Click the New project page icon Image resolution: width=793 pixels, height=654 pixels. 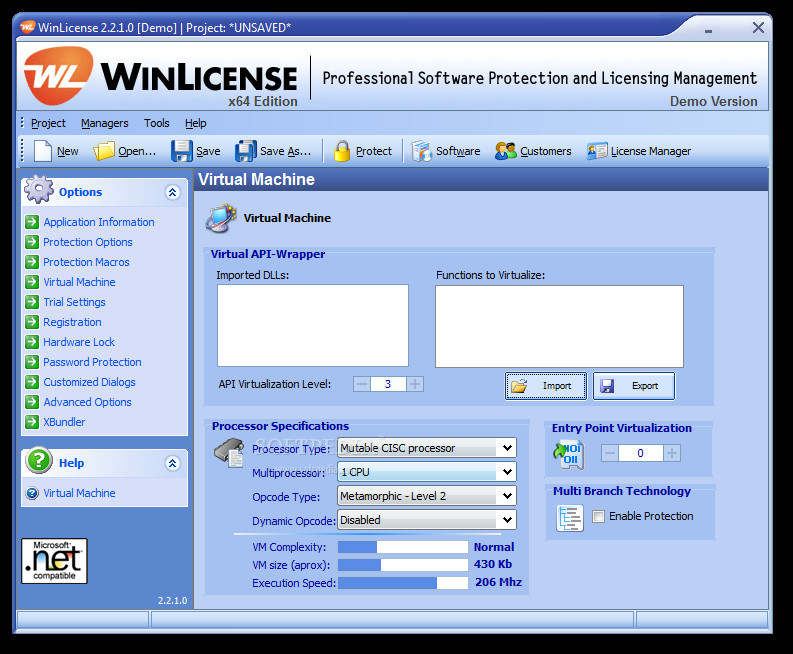(x=43, y=151)
